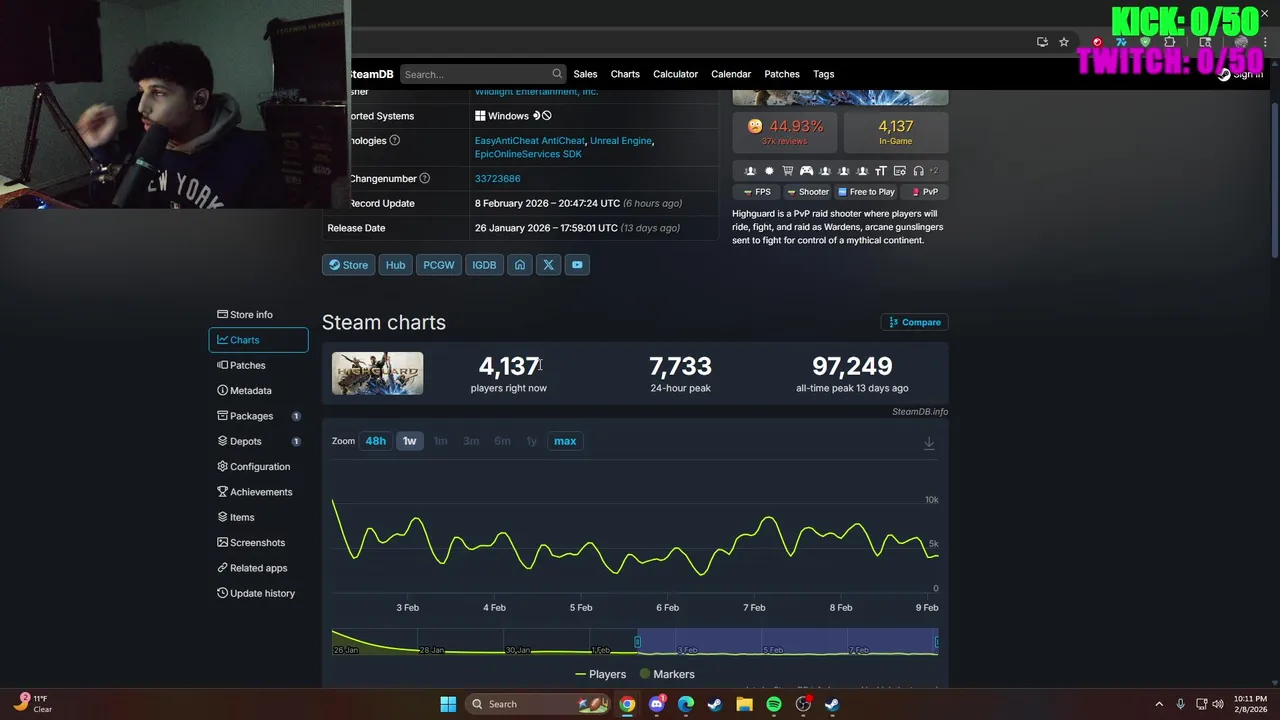Select the 3m zoom range
Image resolution: width=1280 pixels, height=720 pixels.
coord(471,441)
